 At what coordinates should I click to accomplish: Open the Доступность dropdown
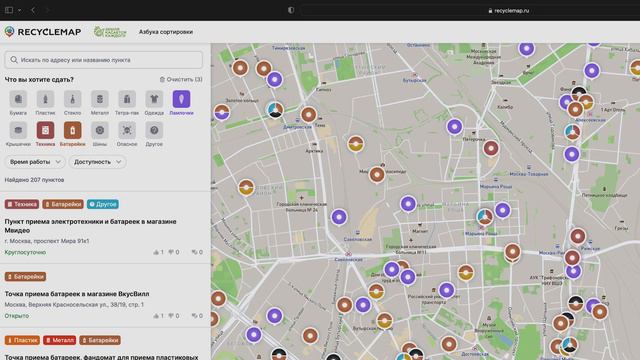click(97, 162)
